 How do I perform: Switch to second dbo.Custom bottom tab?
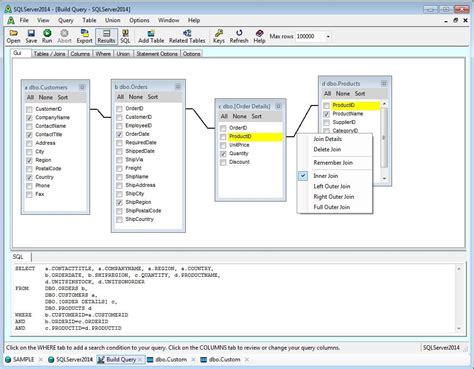coord(221,359)
